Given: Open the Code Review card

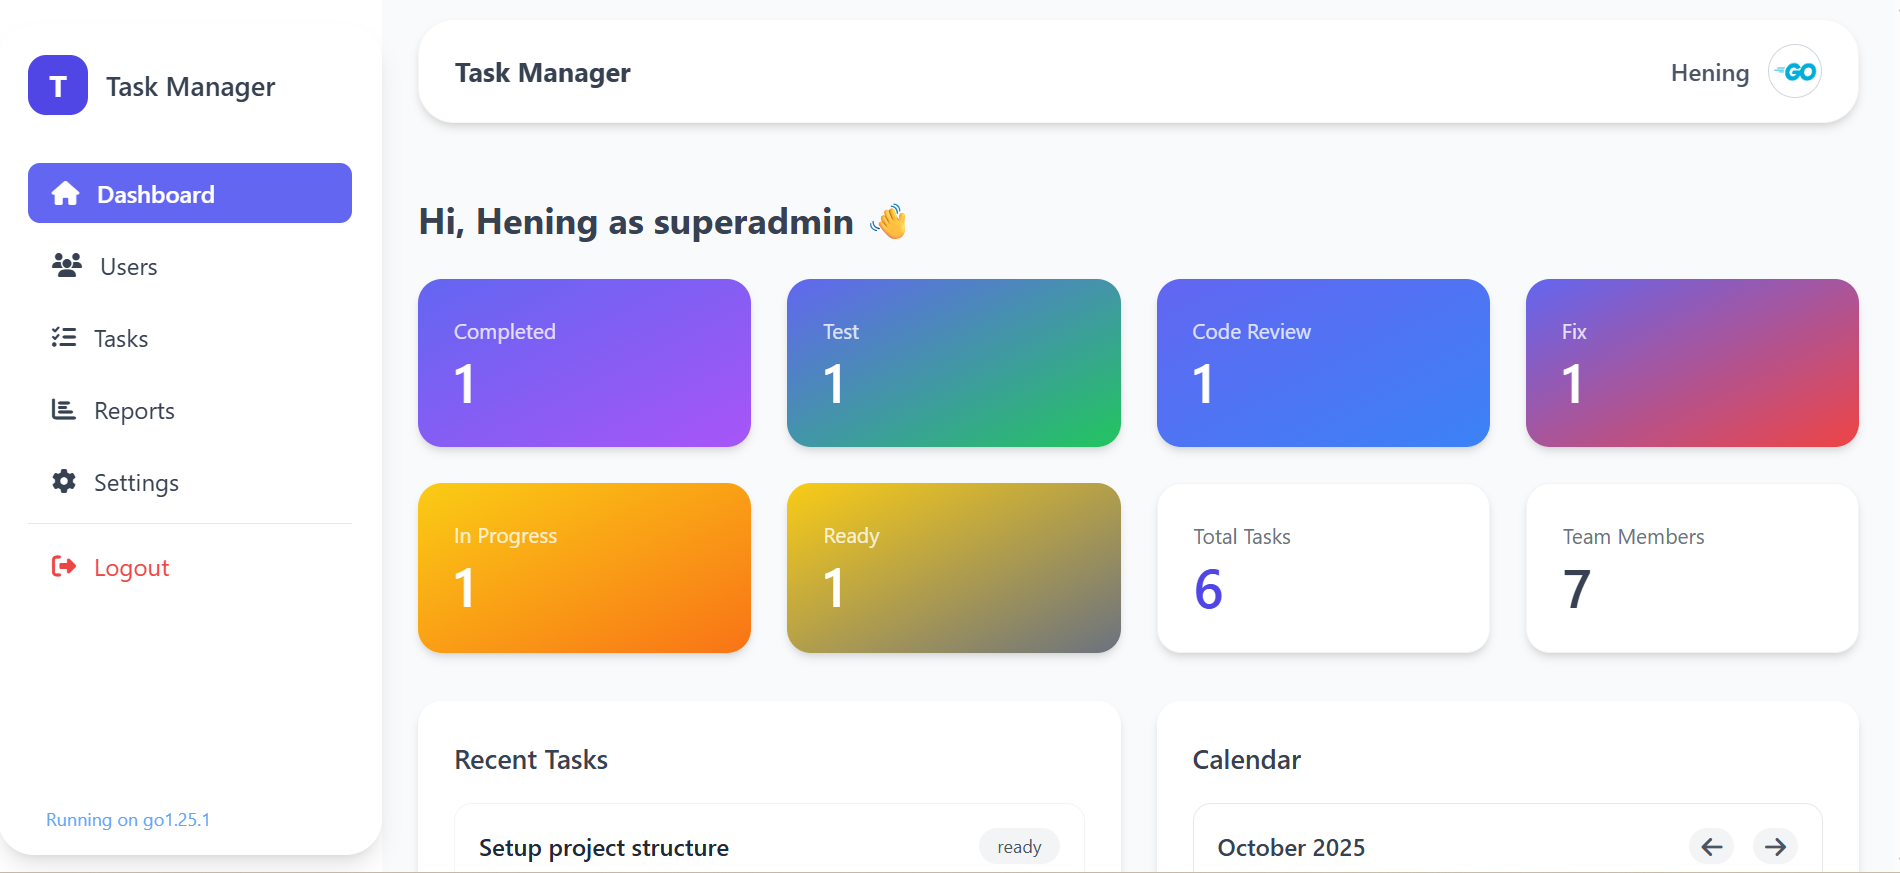Looking at the screenshot, I should click(x=1322, y=363).
